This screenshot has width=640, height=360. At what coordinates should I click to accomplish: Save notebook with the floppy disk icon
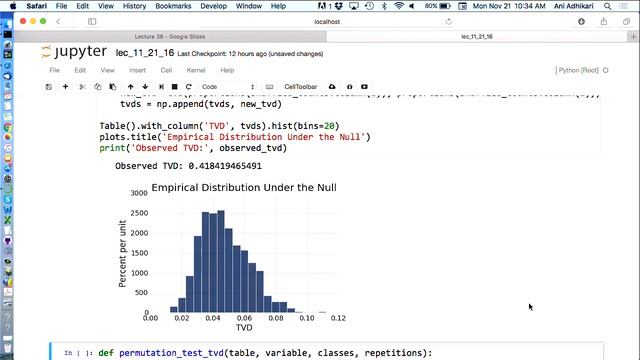click(x=49, y=87)
